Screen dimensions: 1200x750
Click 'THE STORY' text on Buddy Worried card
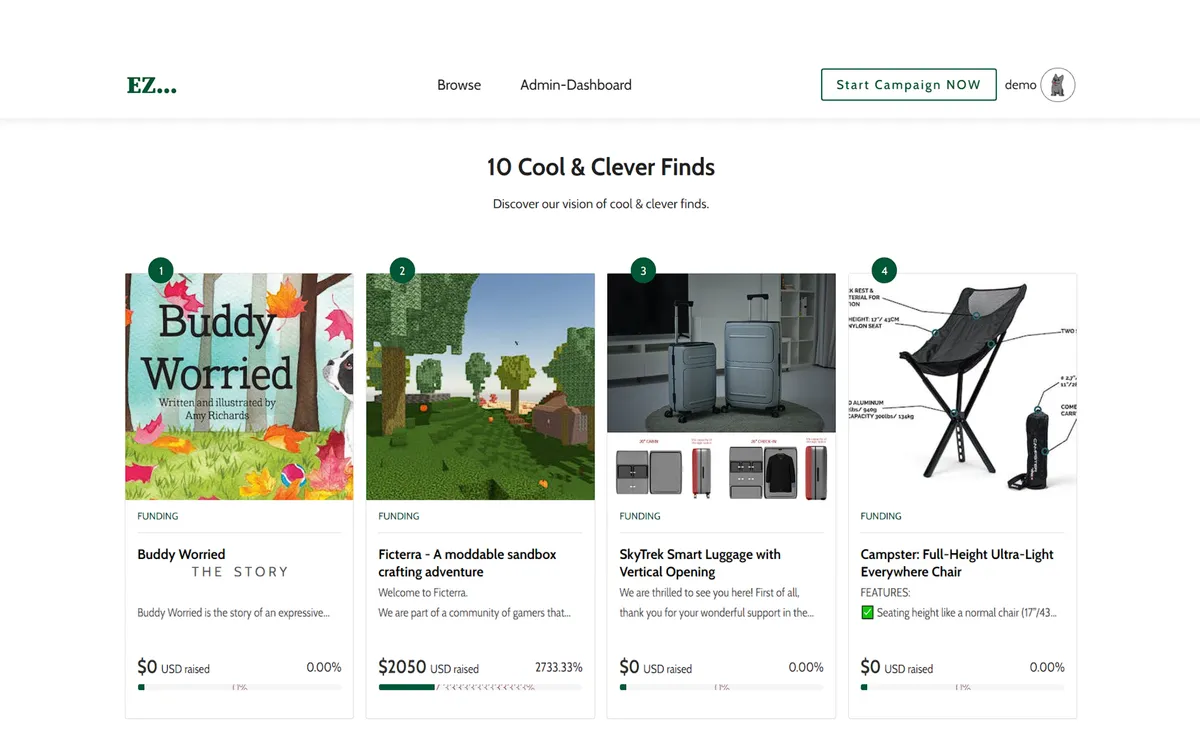[240, 572]
